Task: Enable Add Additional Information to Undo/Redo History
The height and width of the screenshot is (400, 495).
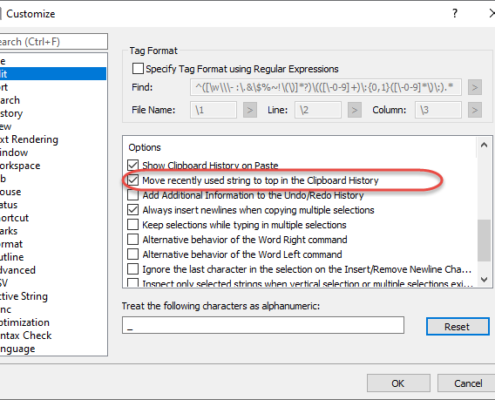Action: (x=133, y=195)
